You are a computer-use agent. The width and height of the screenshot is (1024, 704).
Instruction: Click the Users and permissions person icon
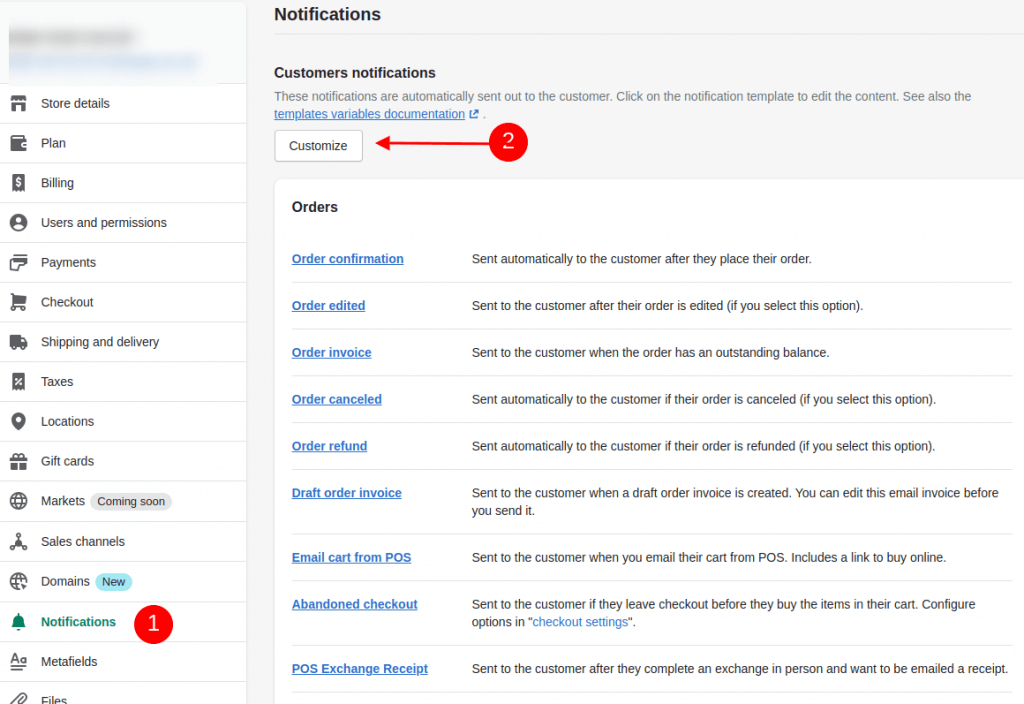(18, 223)
